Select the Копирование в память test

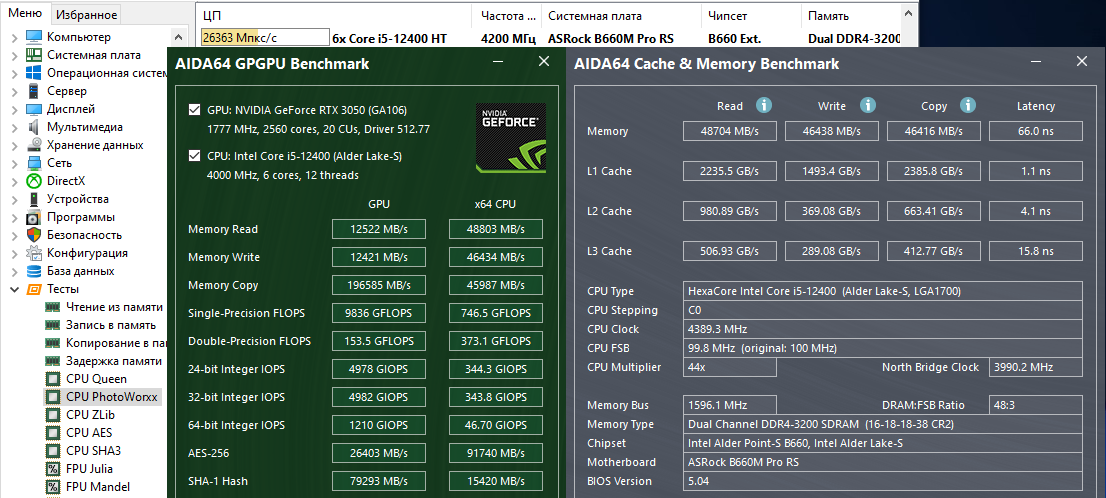click(x=114, y=343)
